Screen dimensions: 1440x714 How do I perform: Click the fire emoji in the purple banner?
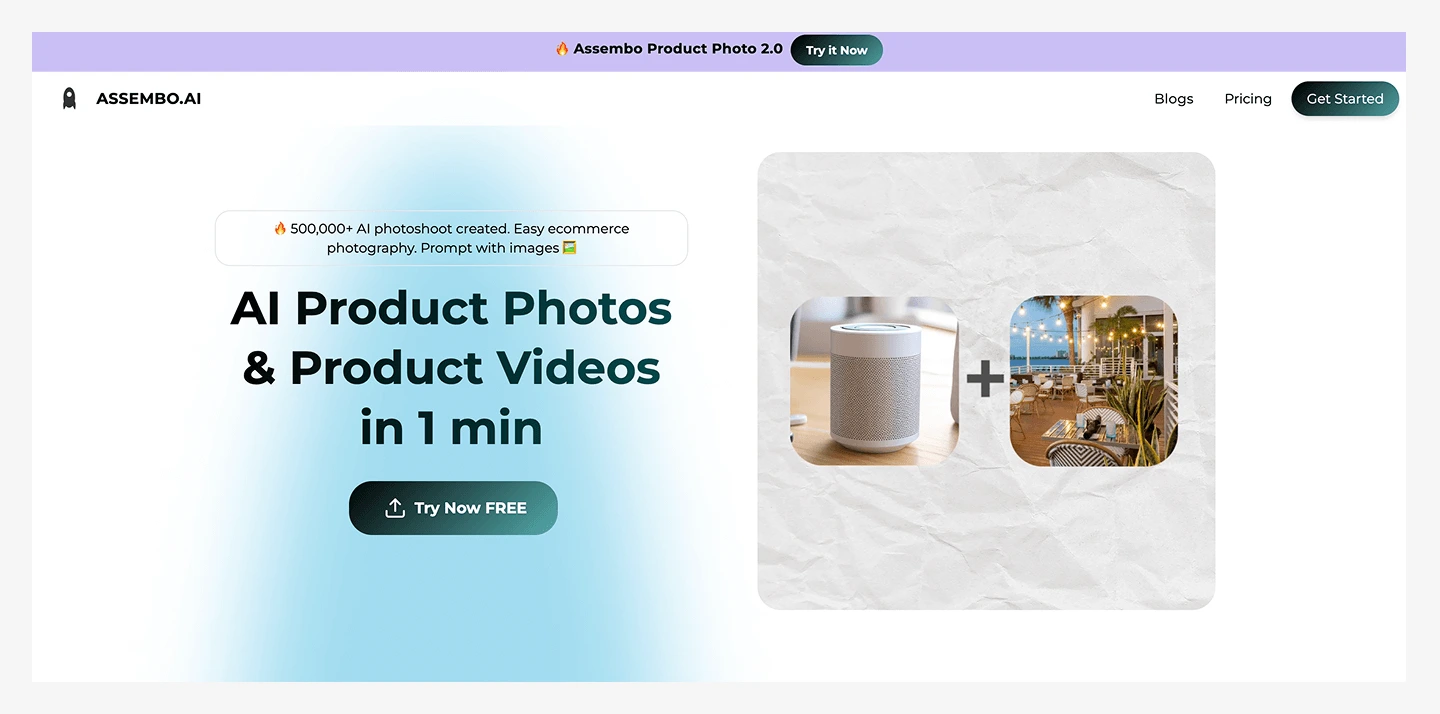tap(562, 49)
